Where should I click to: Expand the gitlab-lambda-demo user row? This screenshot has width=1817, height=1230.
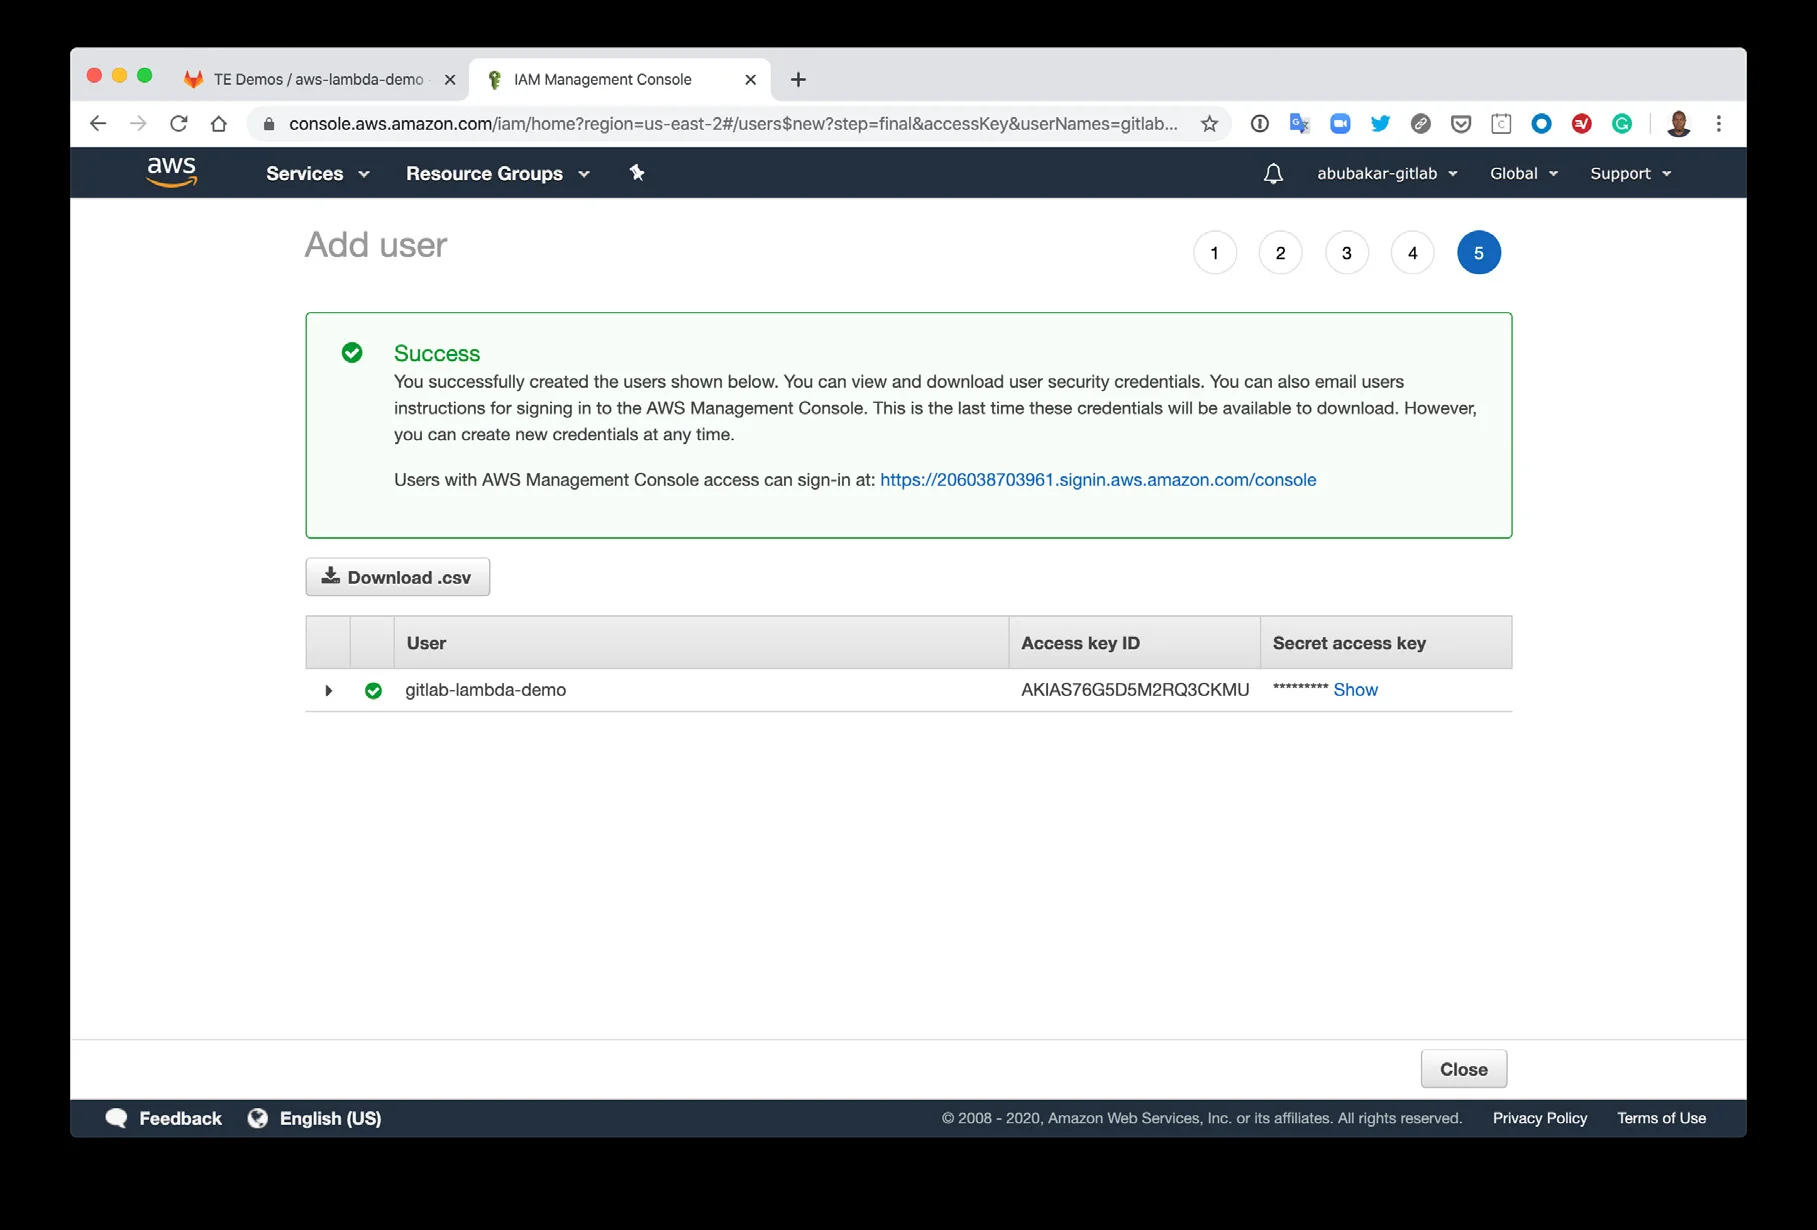pyautogui.click(x=328, y=691)
